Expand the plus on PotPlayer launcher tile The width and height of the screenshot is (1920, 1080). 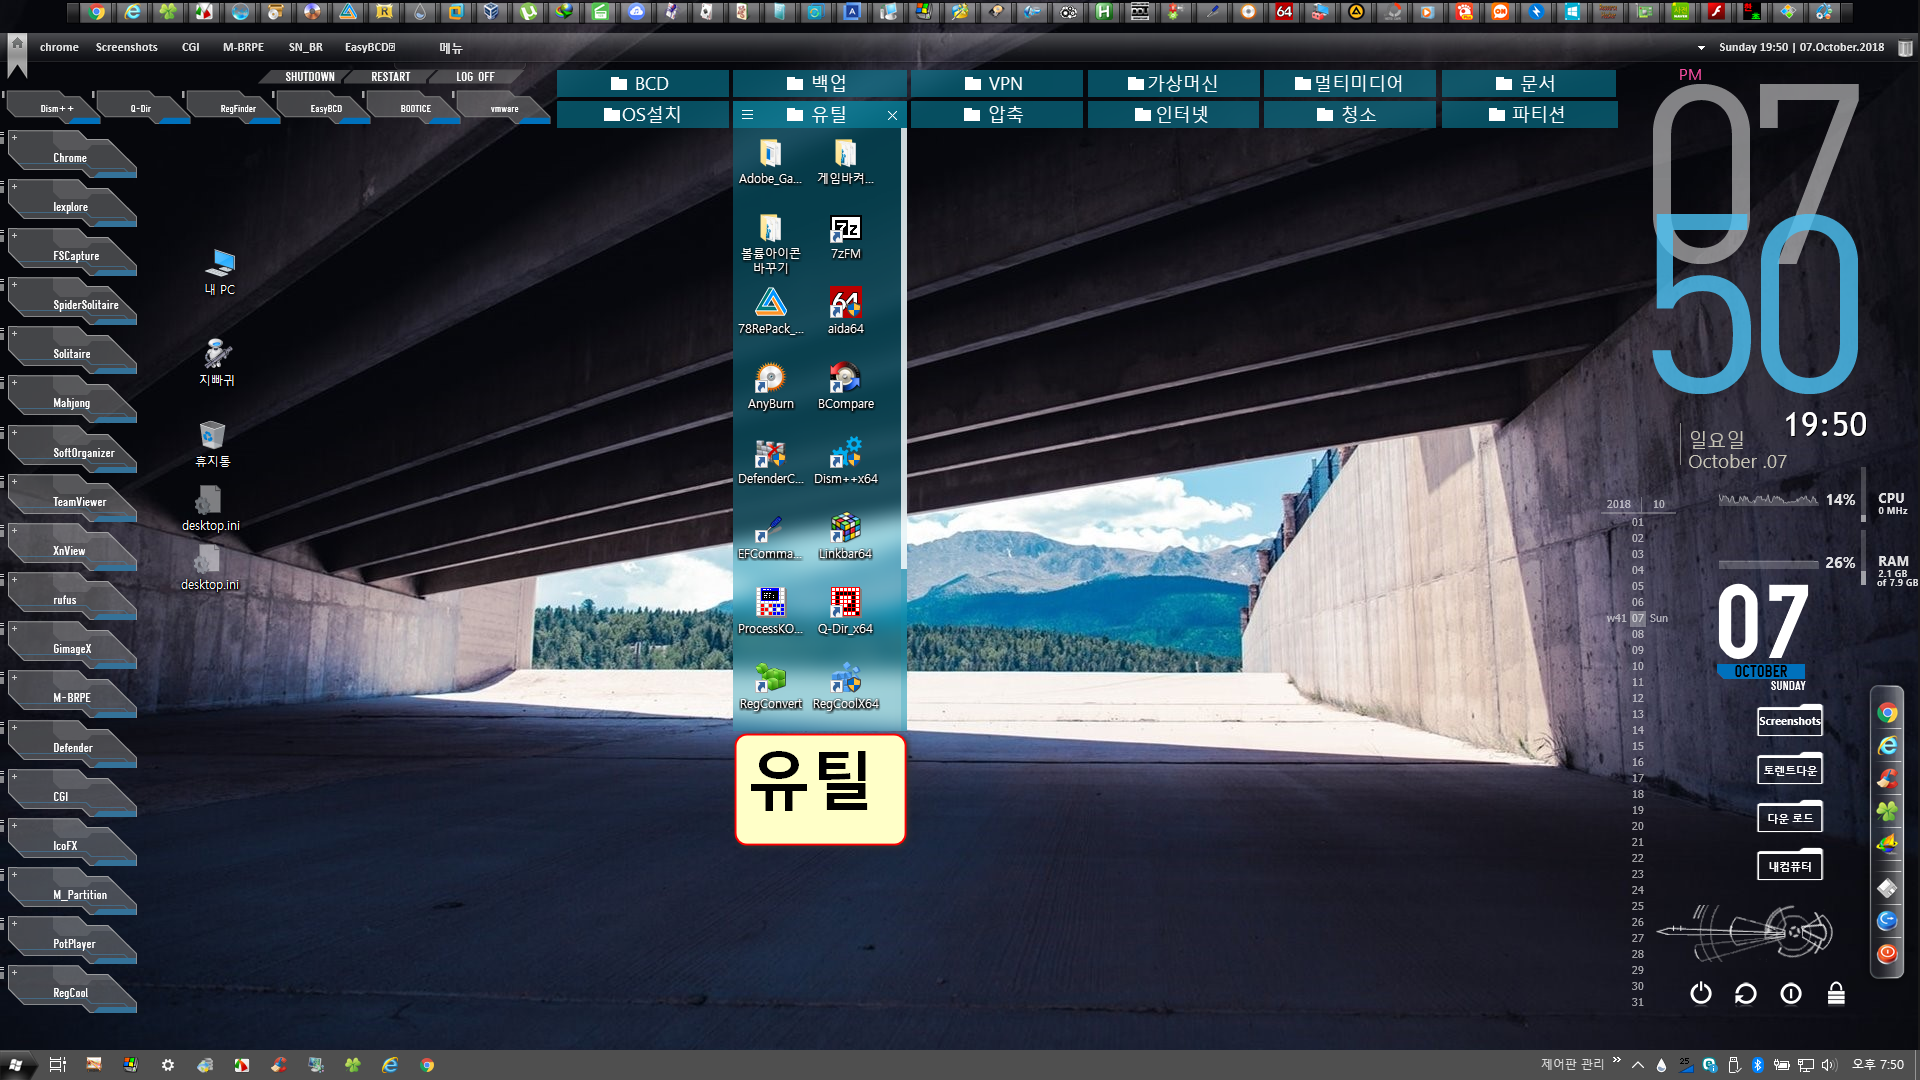tap(14, 923)
